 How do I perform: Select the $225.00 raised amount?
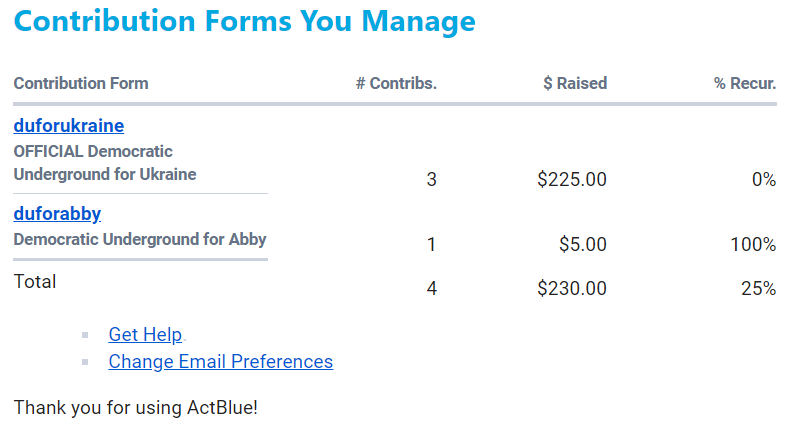pyautogui.click(x=571, y=180)
